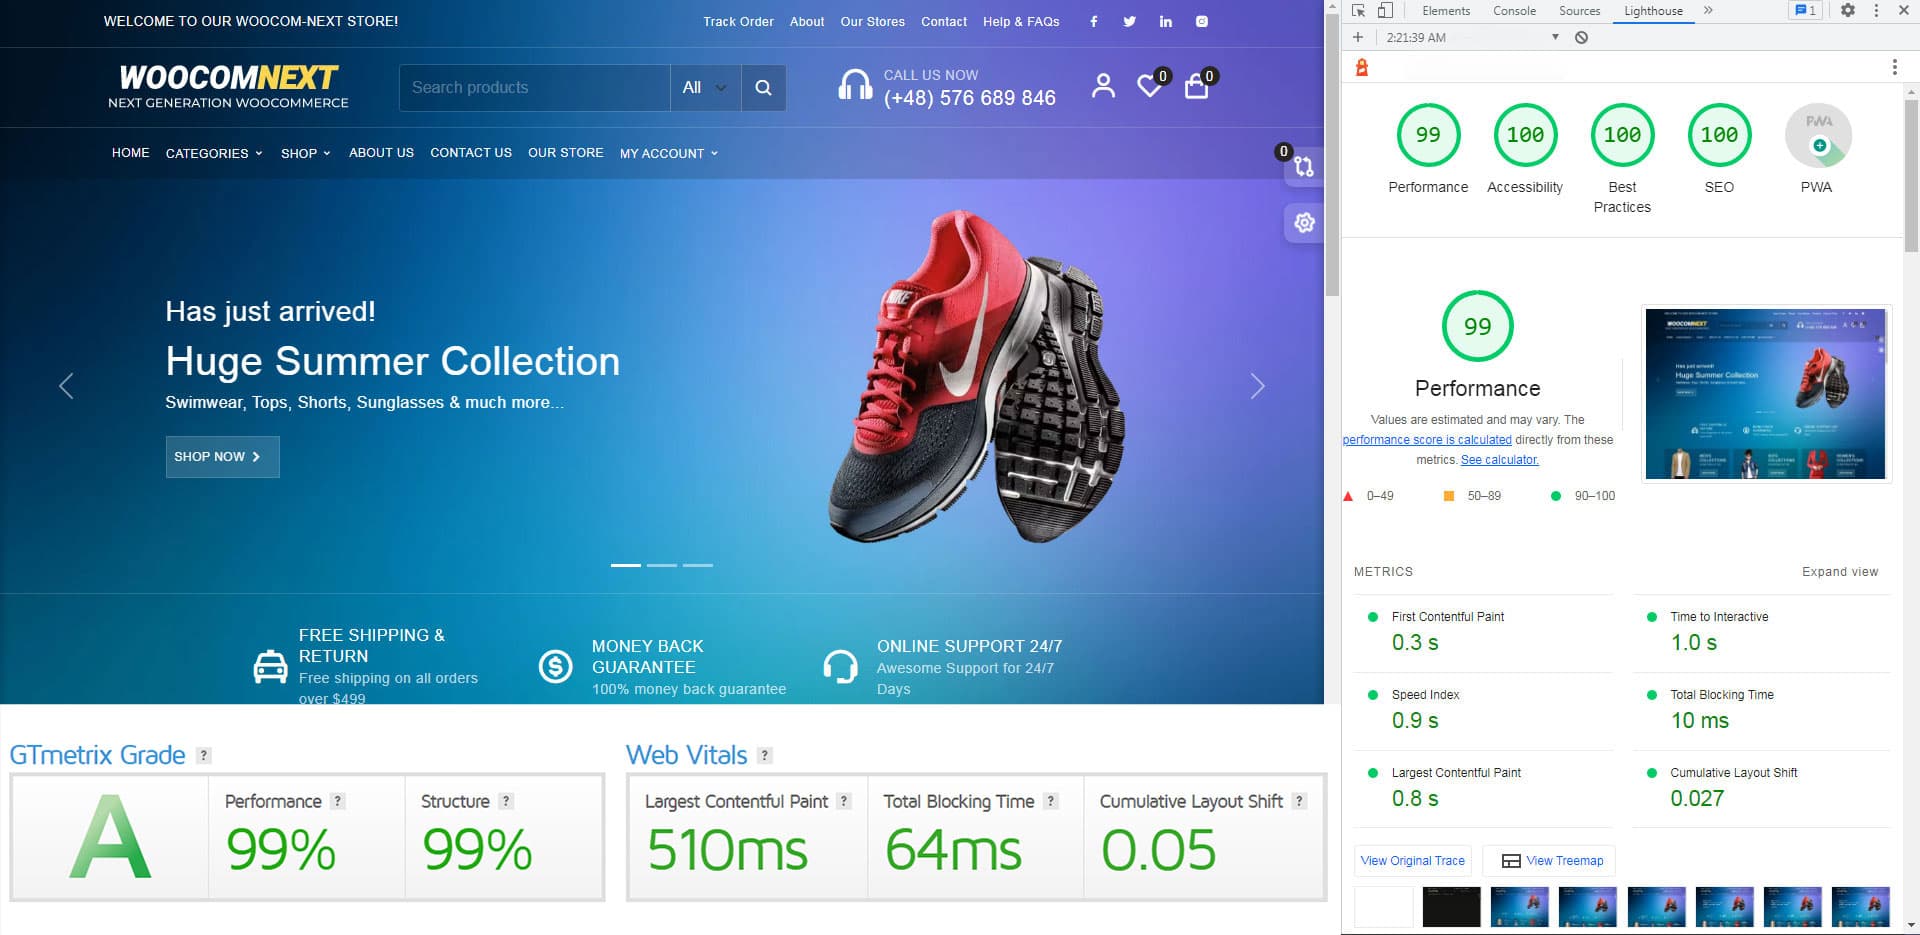Screen dimensions: 1920x935
Task: Run the Lighthouse audit icon in the panel
Action: (x=1360, y=67)
